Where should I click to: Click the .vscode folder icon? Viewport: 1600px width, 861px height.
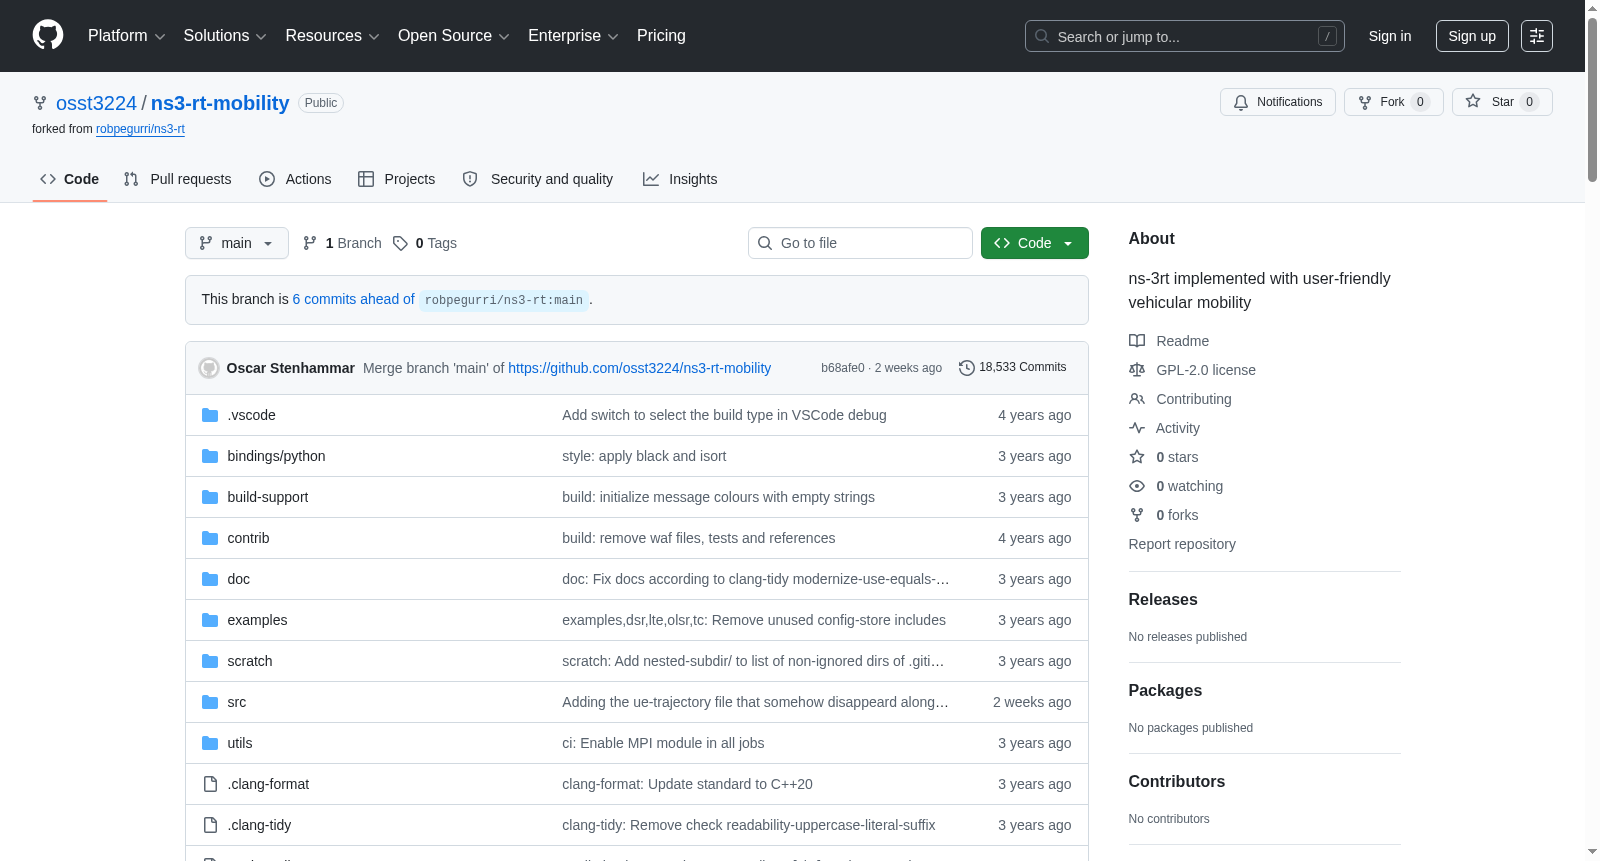210,415
